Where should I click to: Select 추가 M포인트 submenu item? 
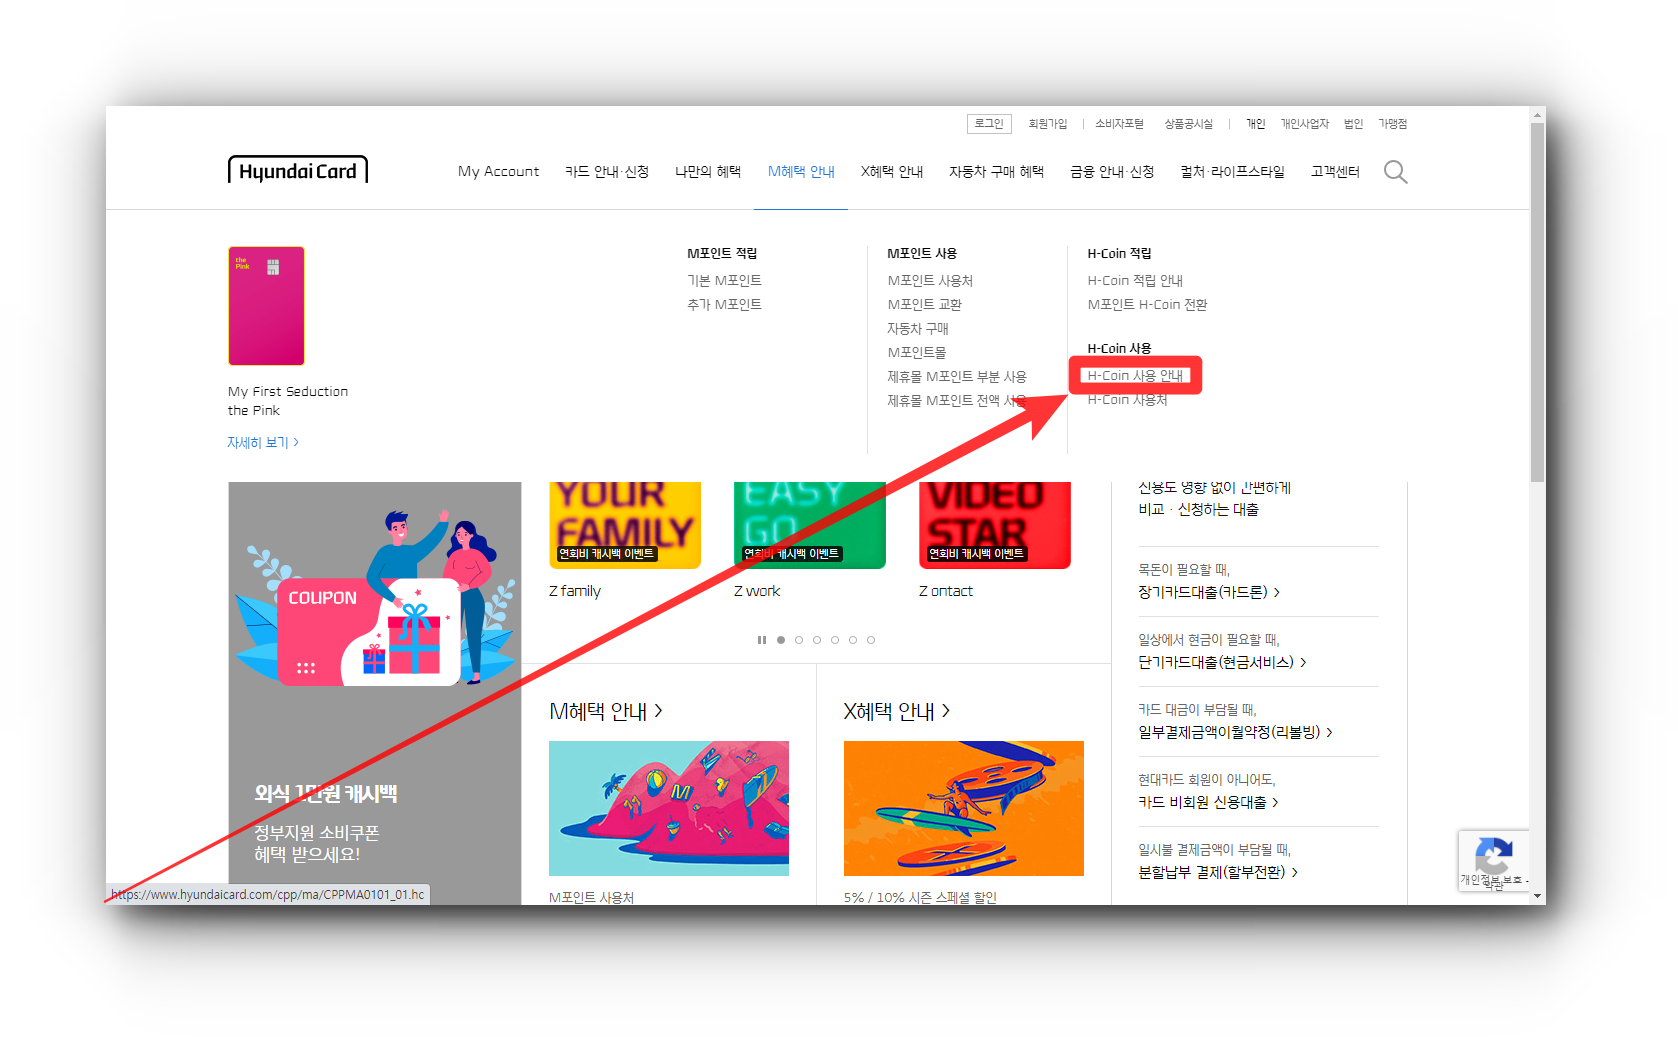pyautogui.click(x=724, y=305)
